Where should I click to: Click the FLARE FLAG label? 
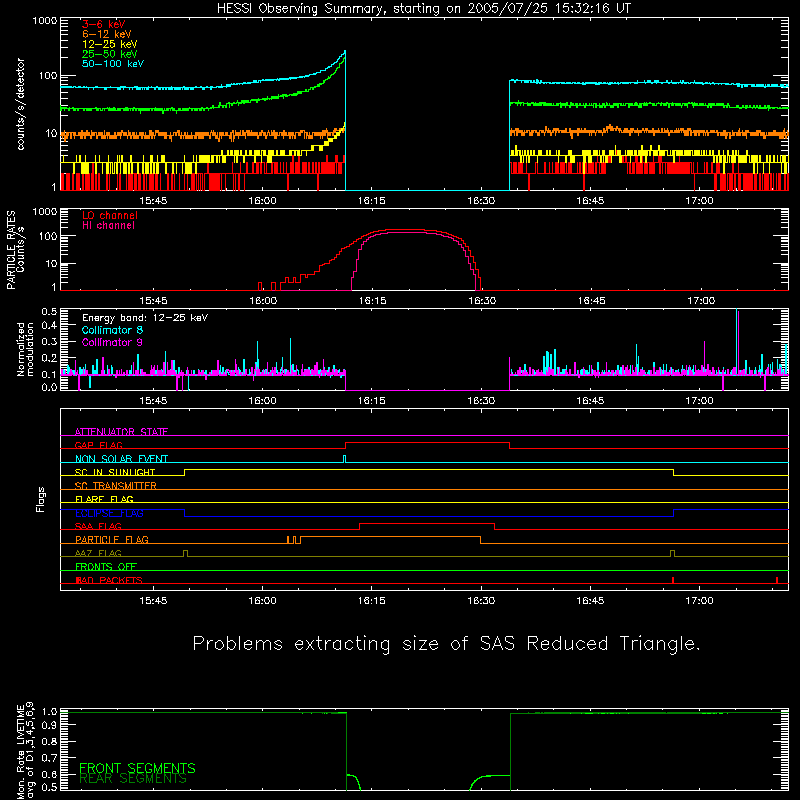[x=104, y=499]
